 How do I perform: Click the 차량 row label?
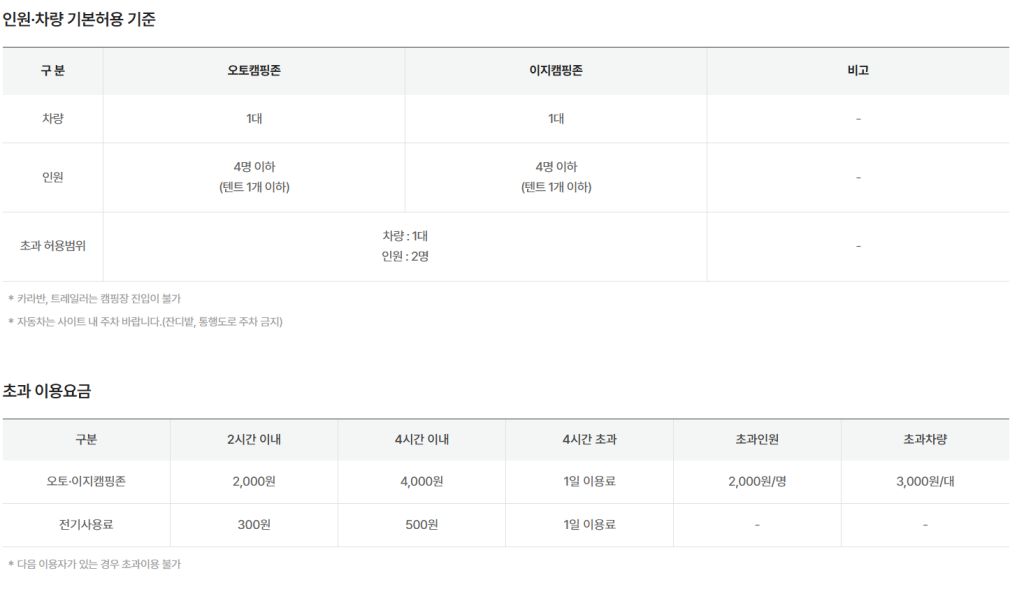pos(53,119)
